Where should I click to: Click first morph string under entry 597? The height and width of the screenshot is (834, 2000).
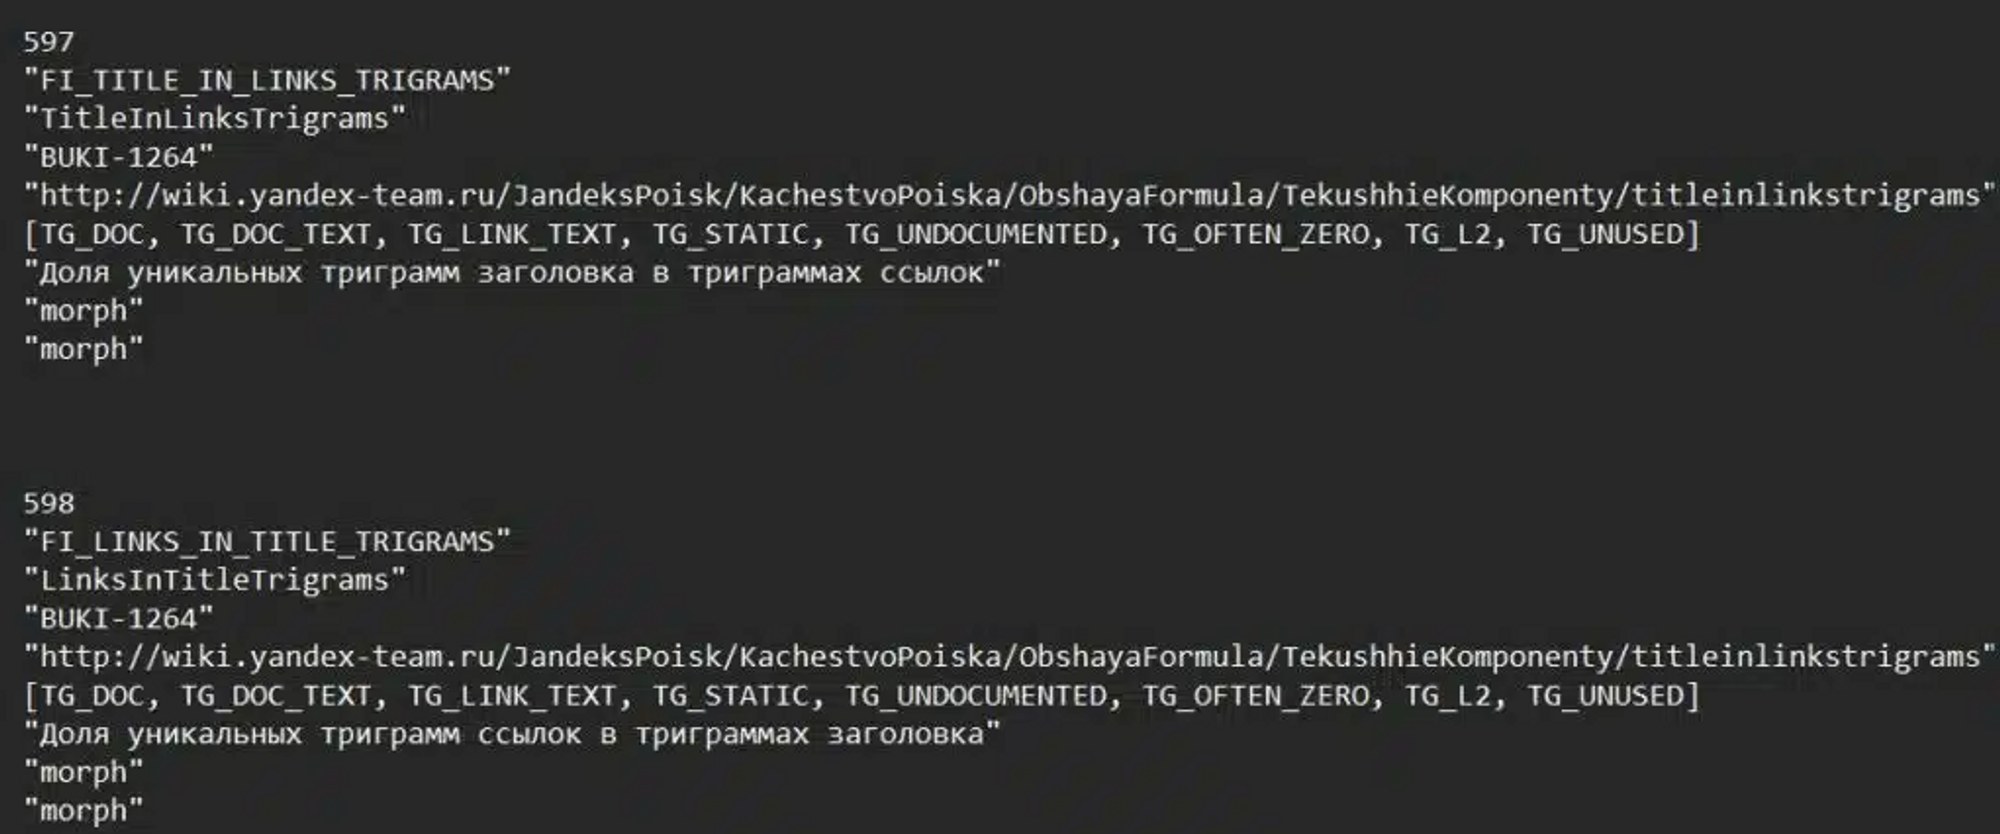click(x=84, y=311)
